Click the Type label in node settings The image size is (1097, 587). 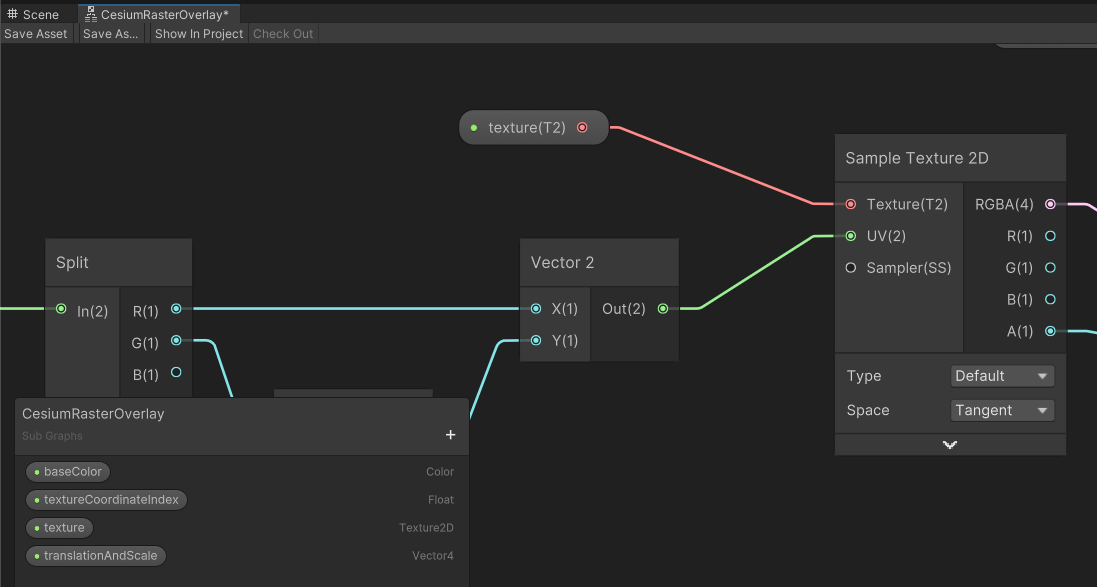click(x=864, y=376)
